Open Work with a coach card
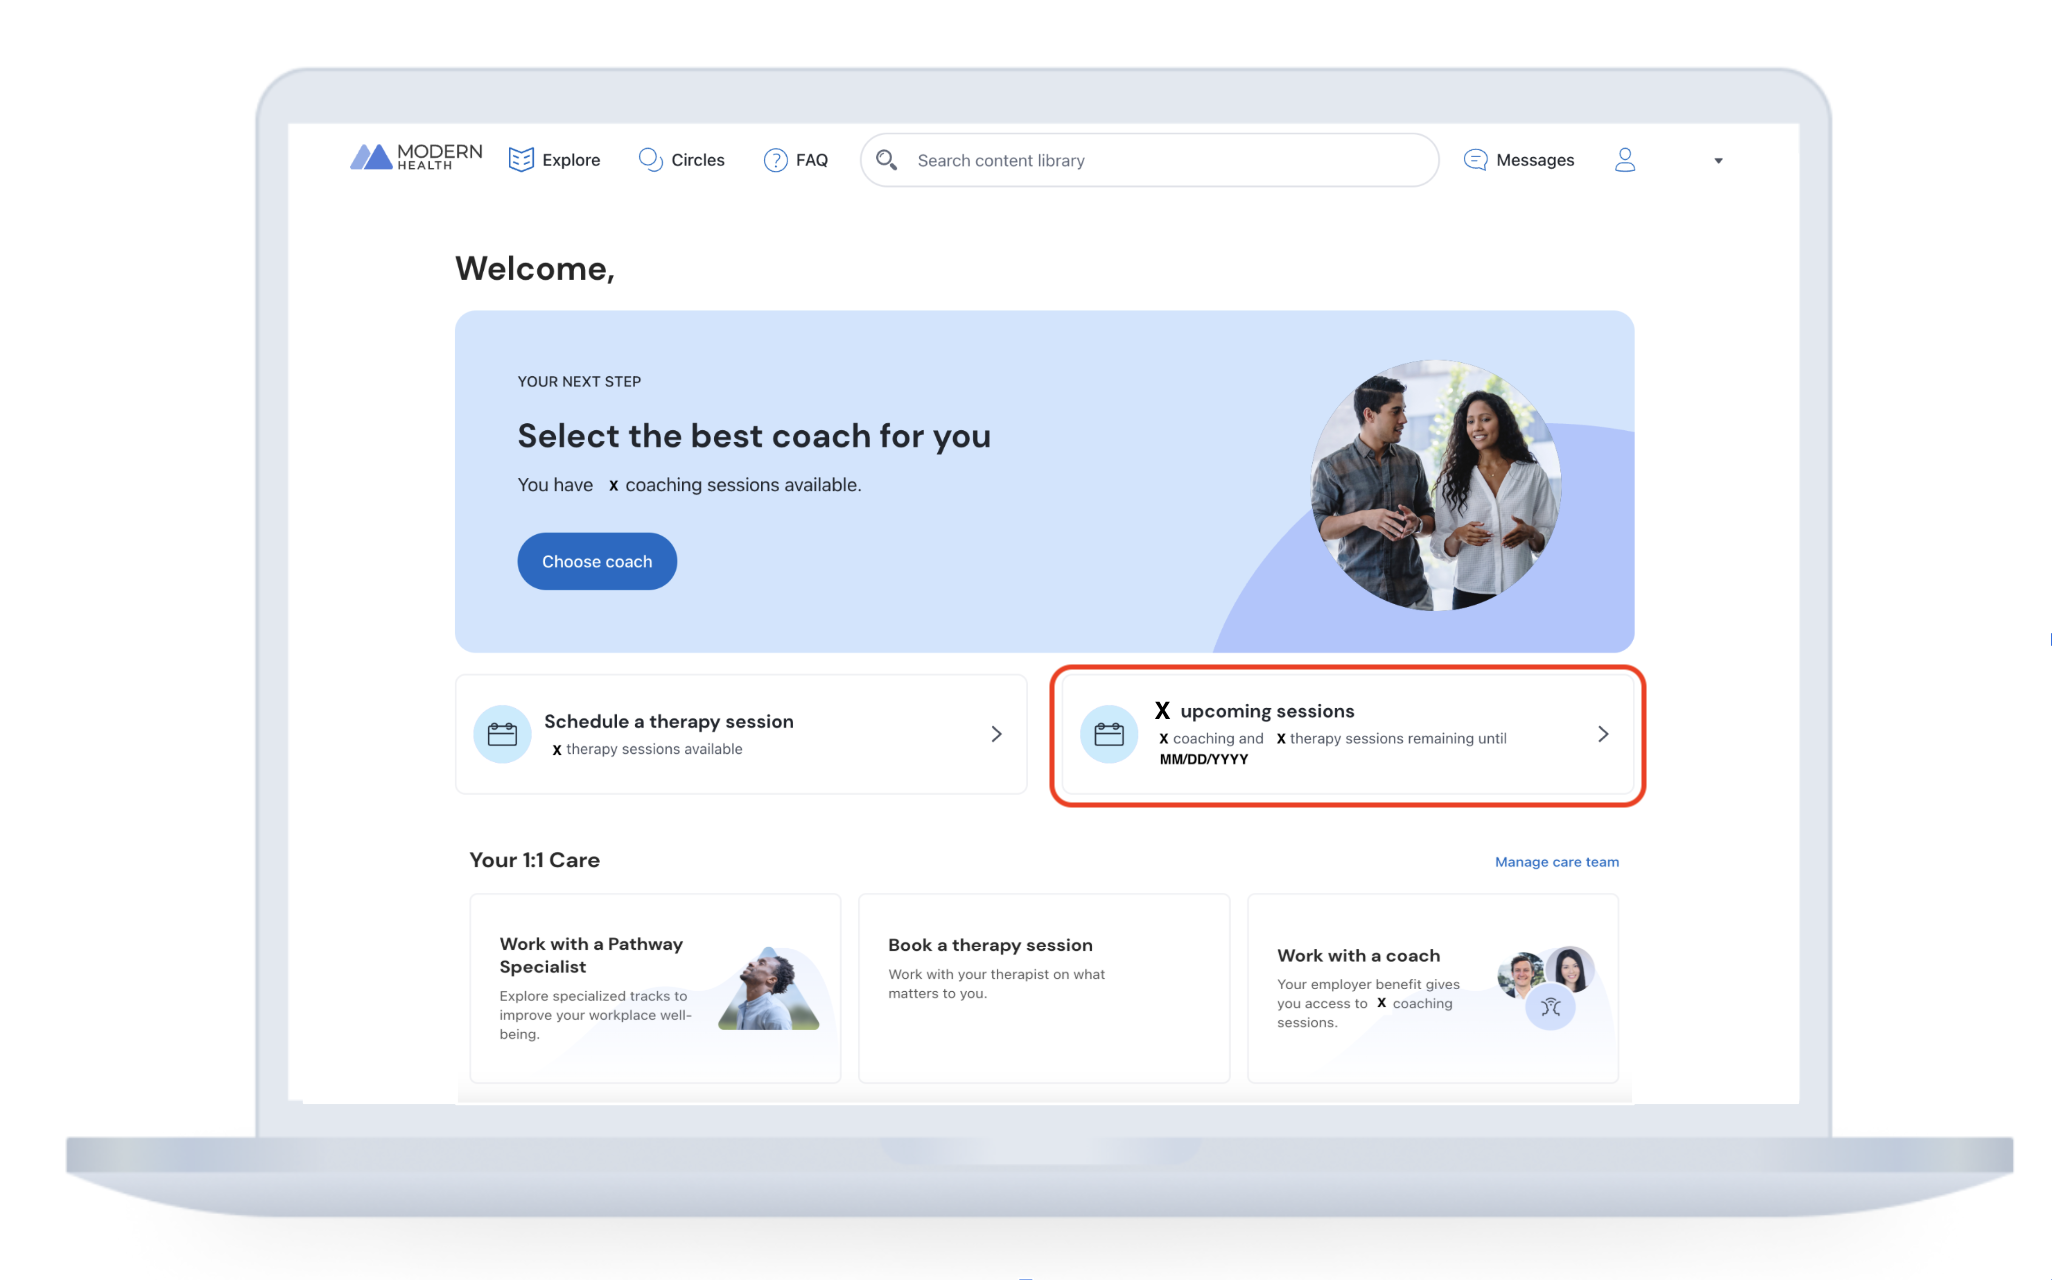This screenshot has width=2052, height=1280. [1433, 988]
